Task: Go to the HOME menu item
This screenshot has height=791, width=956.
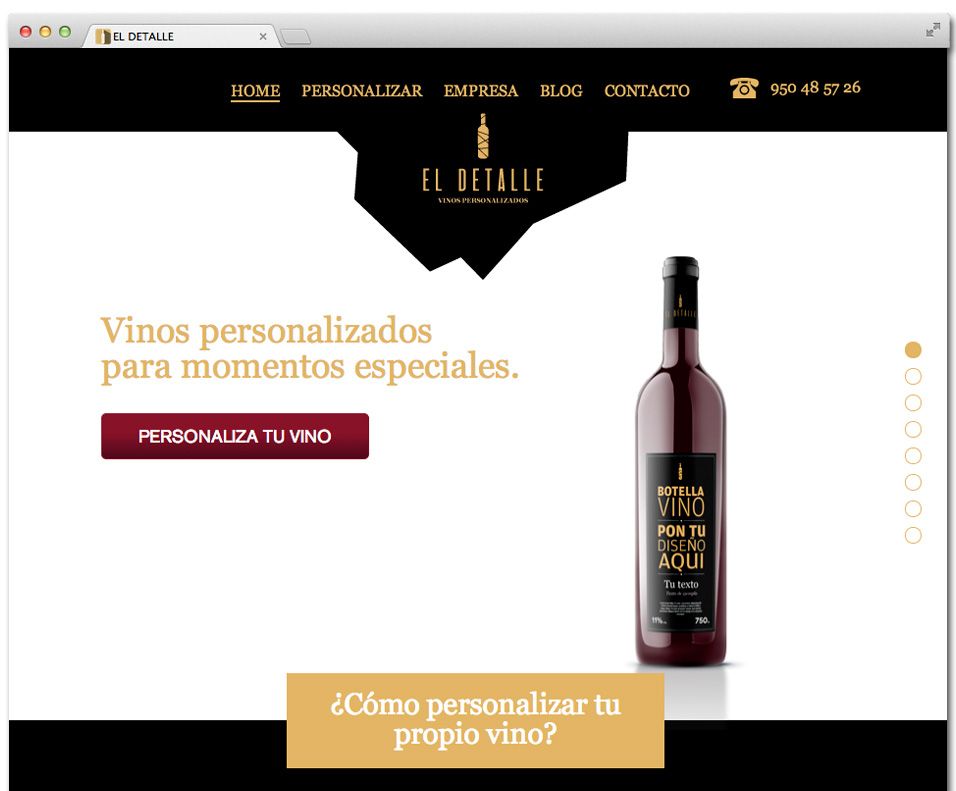Action: (x=255, y=91)
